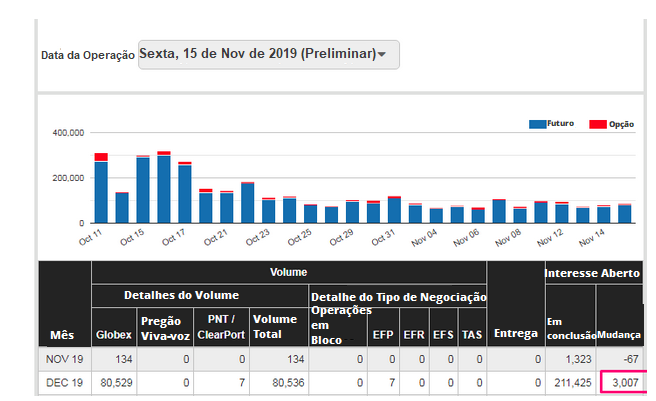Viewport: 656px width, 401px height.
Task: Click the Oct 31 axis label
Action: tap(383, 237)
